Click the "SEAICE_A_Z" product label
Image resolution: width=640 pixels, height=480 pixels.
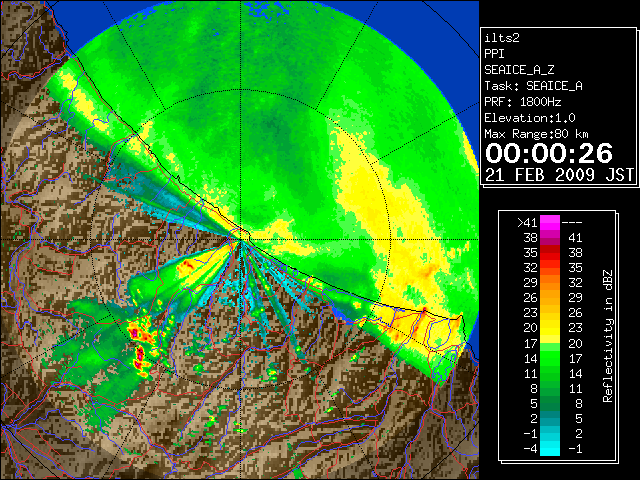pyautogui.click(x=519, y=70)
